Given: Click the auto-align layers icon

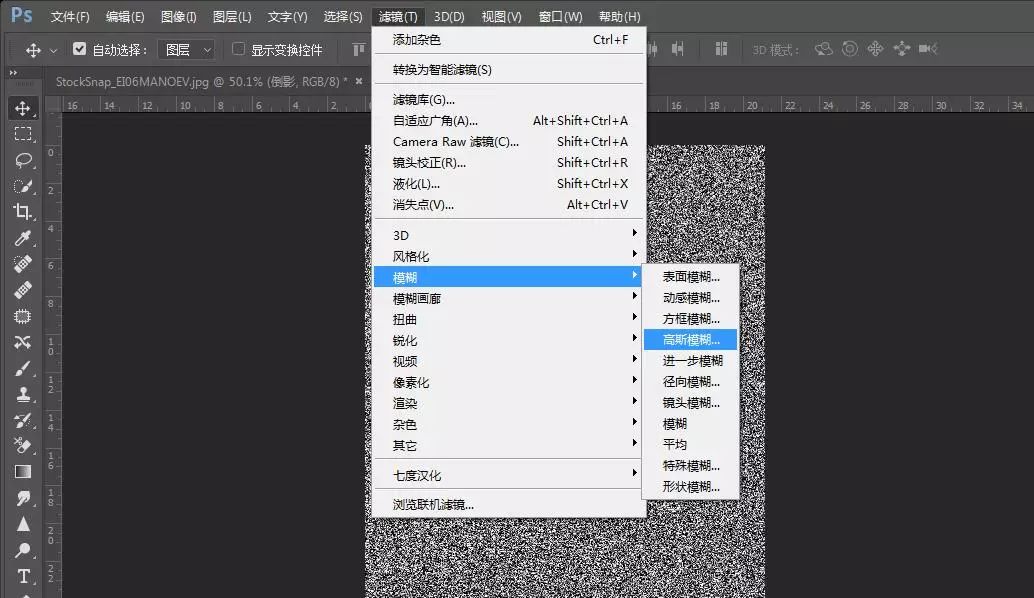Looking at the screenshot, I should click(721, 49).
